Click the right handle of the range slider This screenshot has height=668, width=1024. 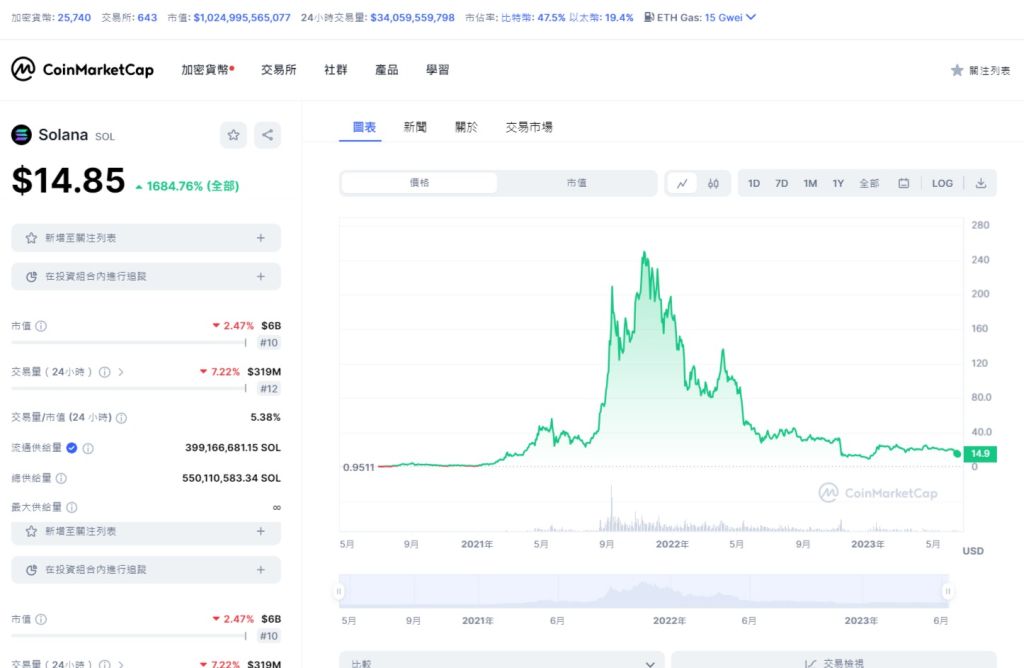pyautogui.click(x=948, y=592)
